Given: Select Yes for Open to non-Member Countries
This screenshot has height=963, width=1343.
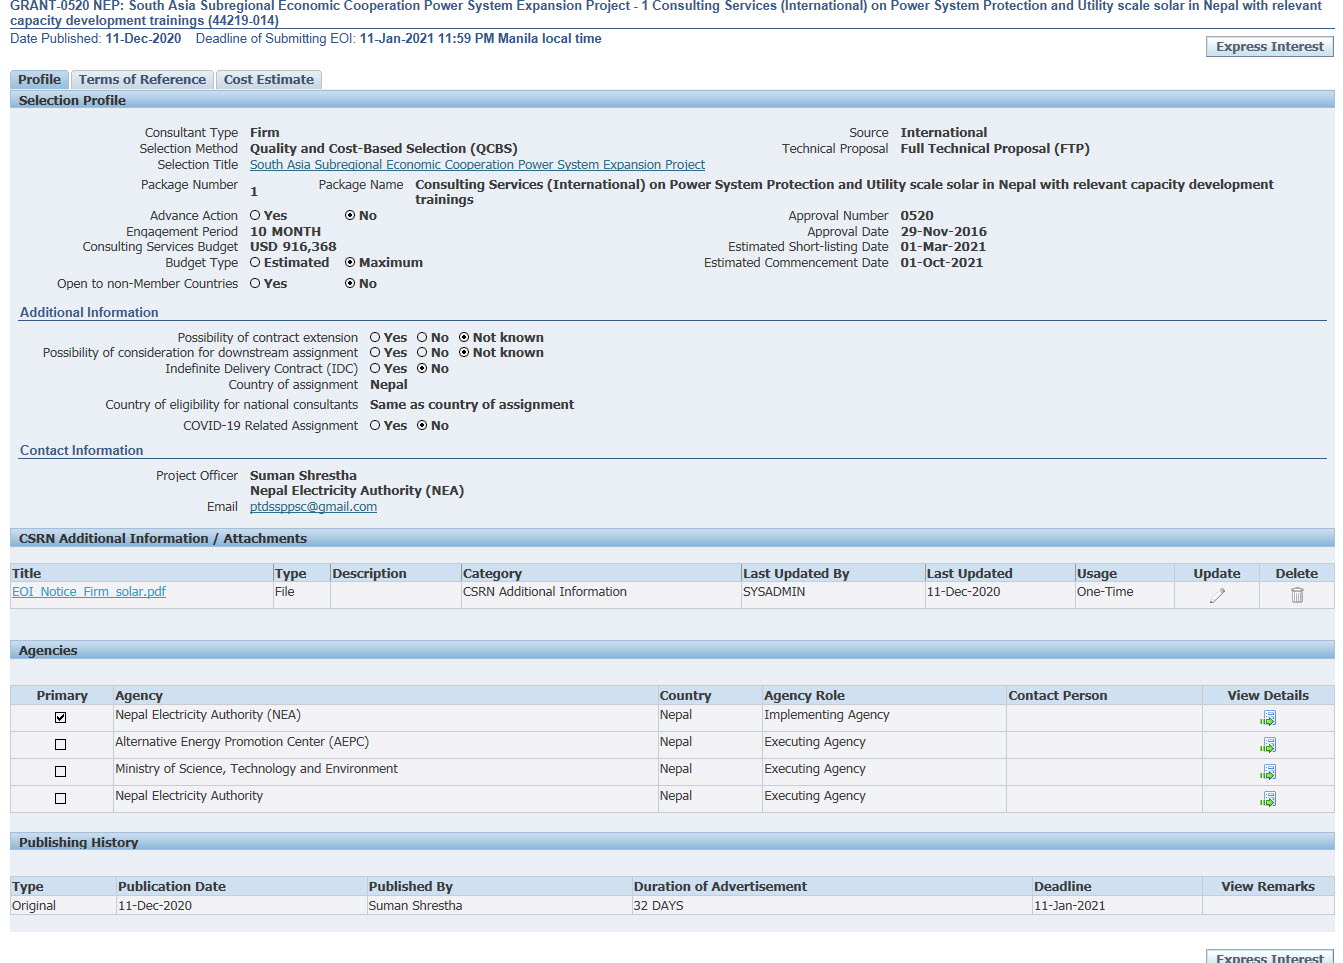Looking at the screenshot, I should coord(255,283).
